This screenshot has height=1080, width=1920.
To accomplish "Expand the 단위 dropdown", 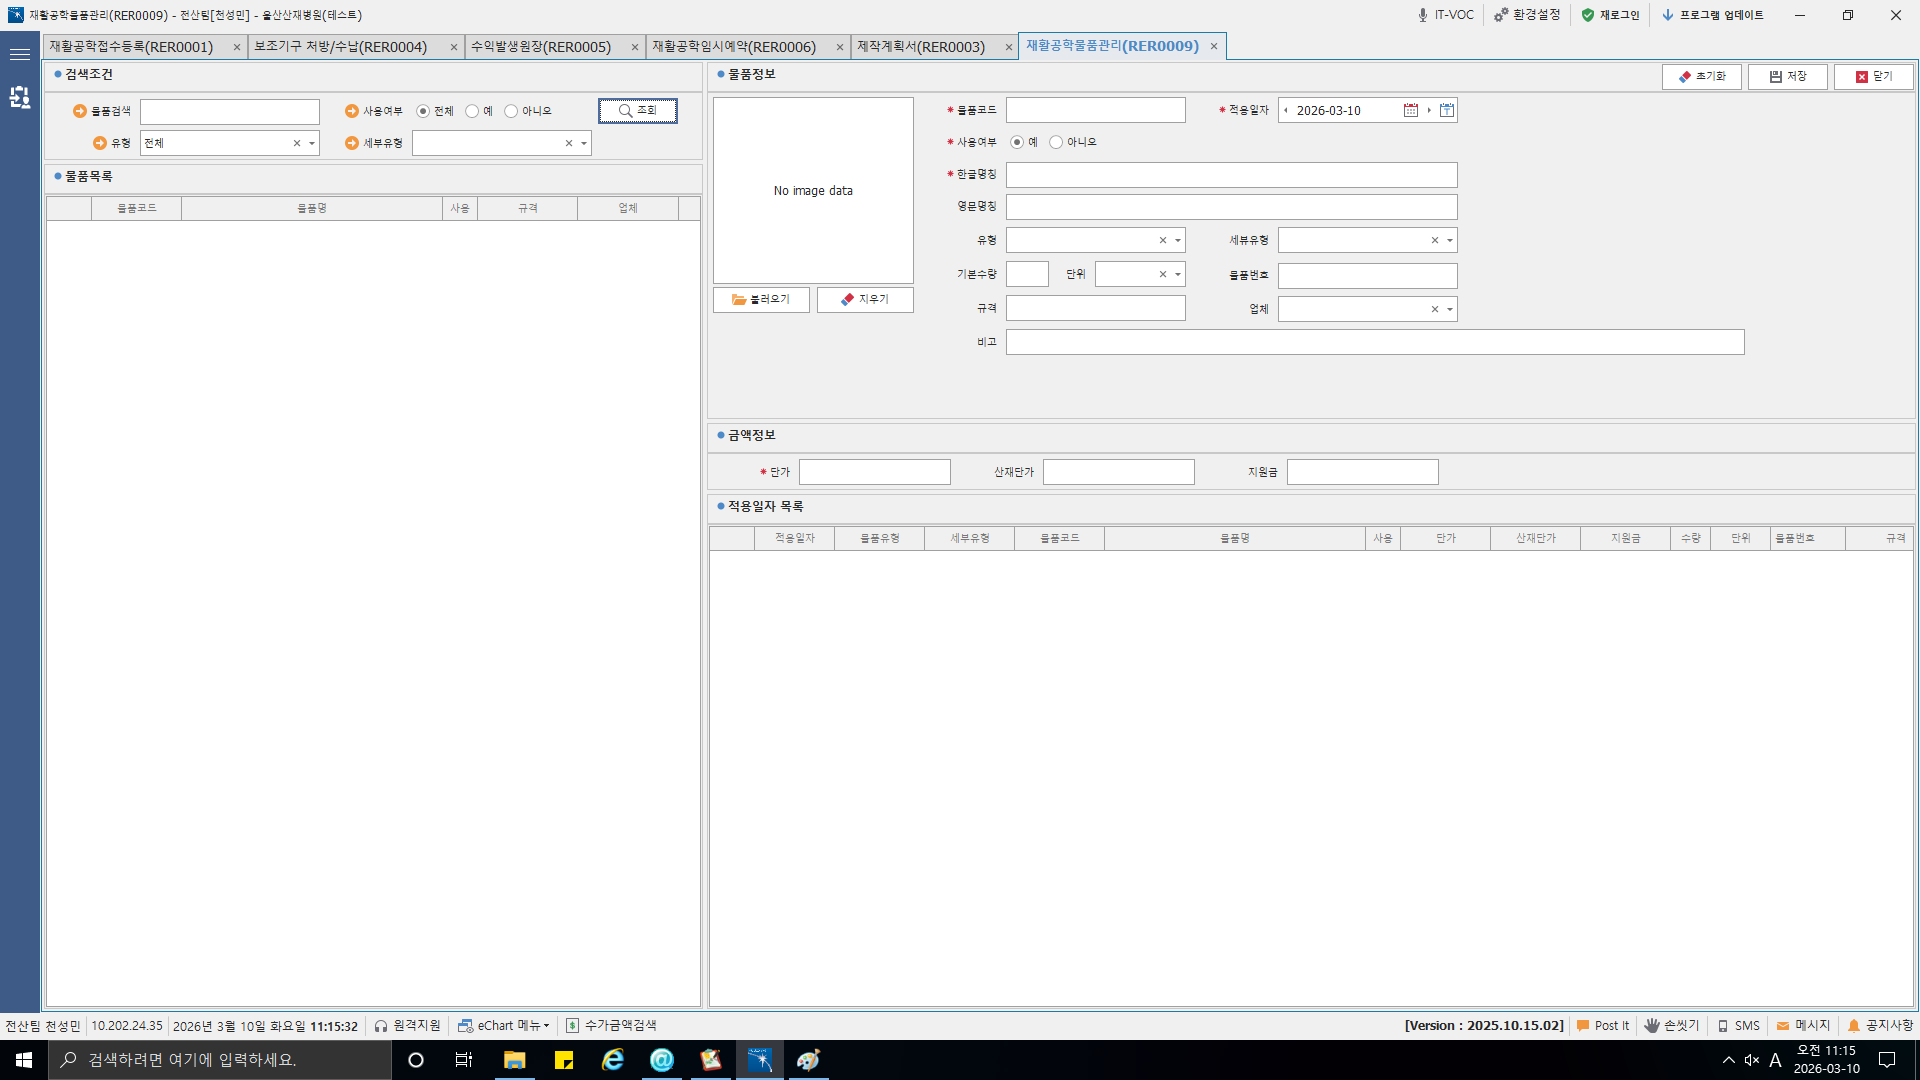I will coord(1178,274).
